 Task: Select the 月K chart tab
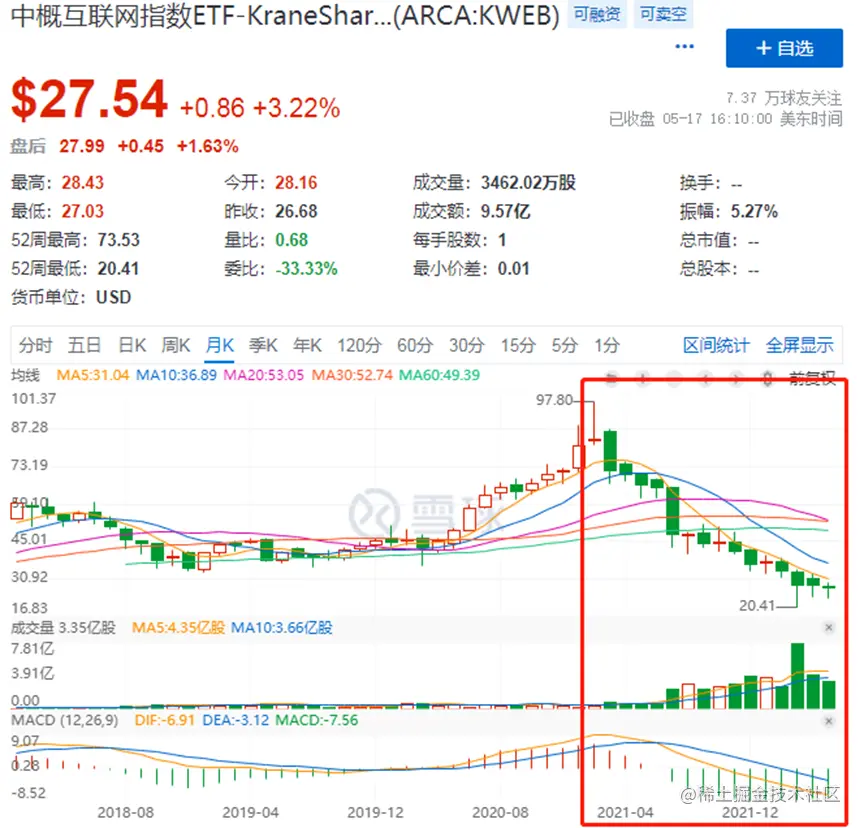[219, 345]
